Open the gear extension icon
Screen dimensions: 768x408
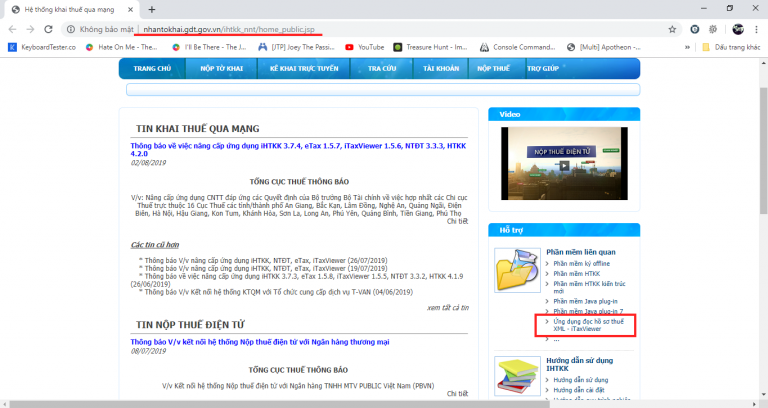point(713,29)
